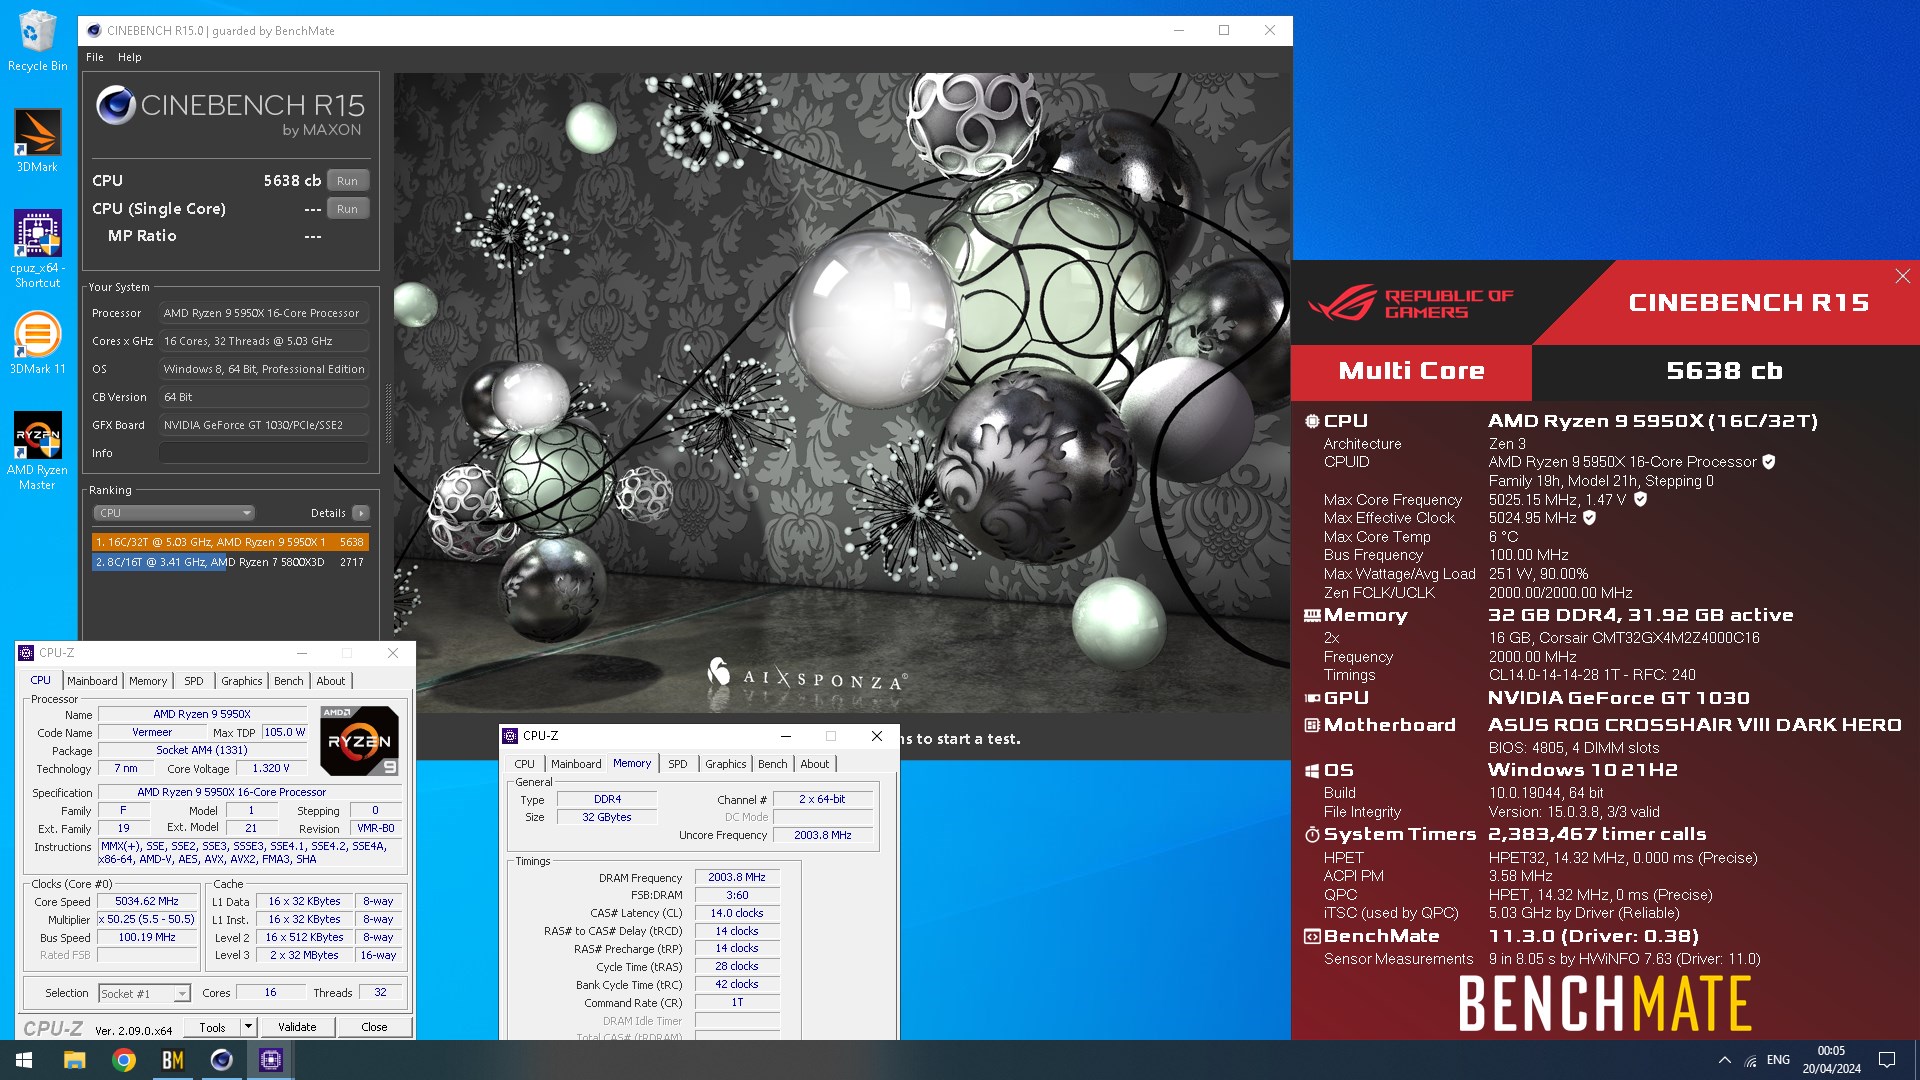This screenshot has width=1920, height=1080.
Task: Open the File menu in Cinebench
Action: [95, 57]
